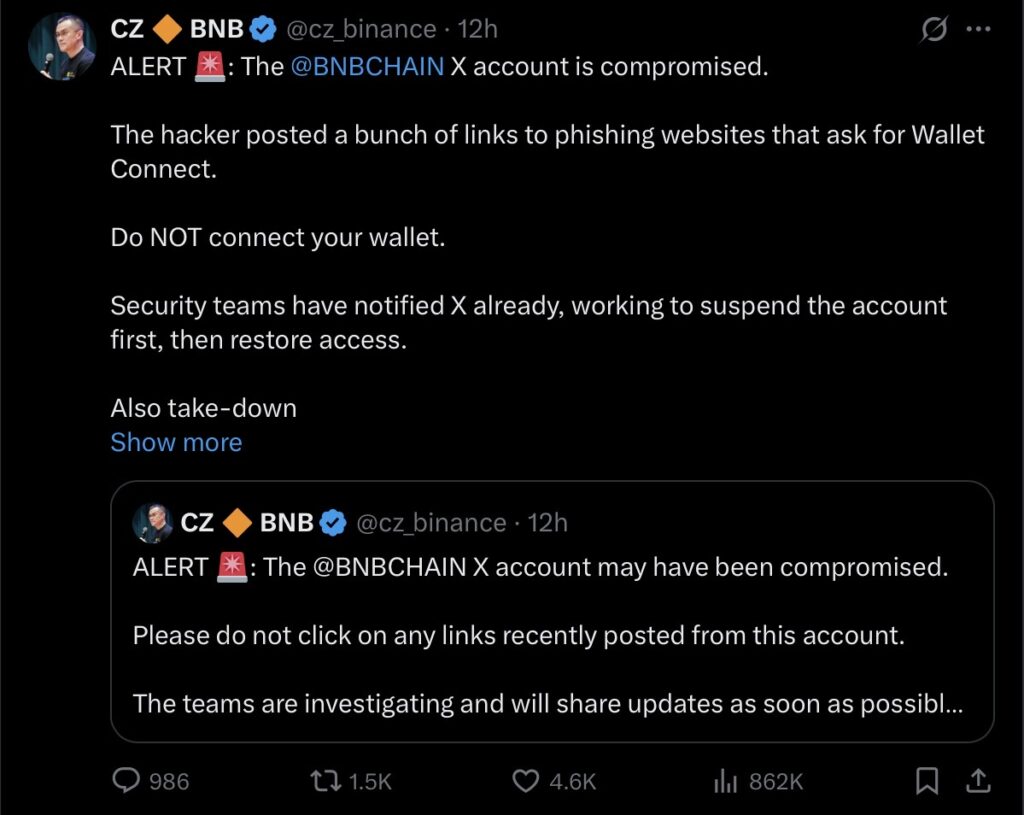Click the 12h timestamp in quoted tweet
Image resolution: width=1024 pixels, height=815 pixels.
point(547,523)
